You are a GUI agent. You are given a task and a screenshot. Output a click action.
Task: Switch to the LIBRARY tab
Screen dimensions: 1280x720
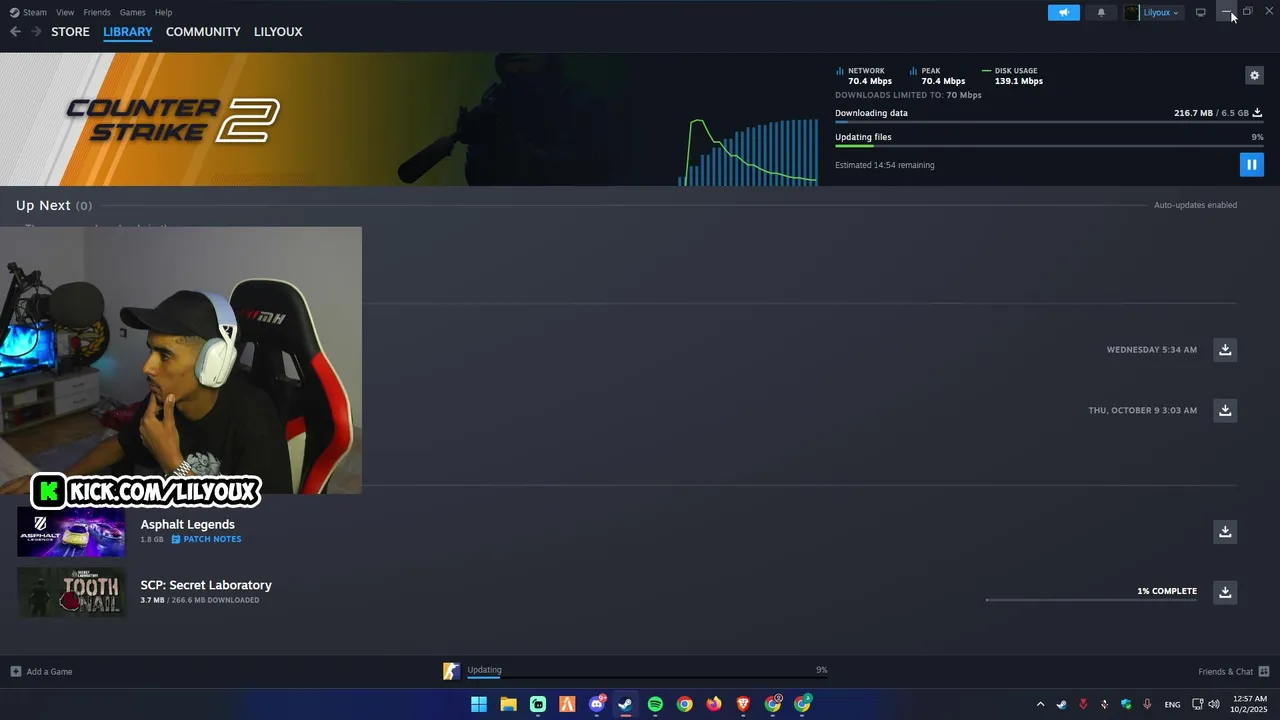point(128,32)
